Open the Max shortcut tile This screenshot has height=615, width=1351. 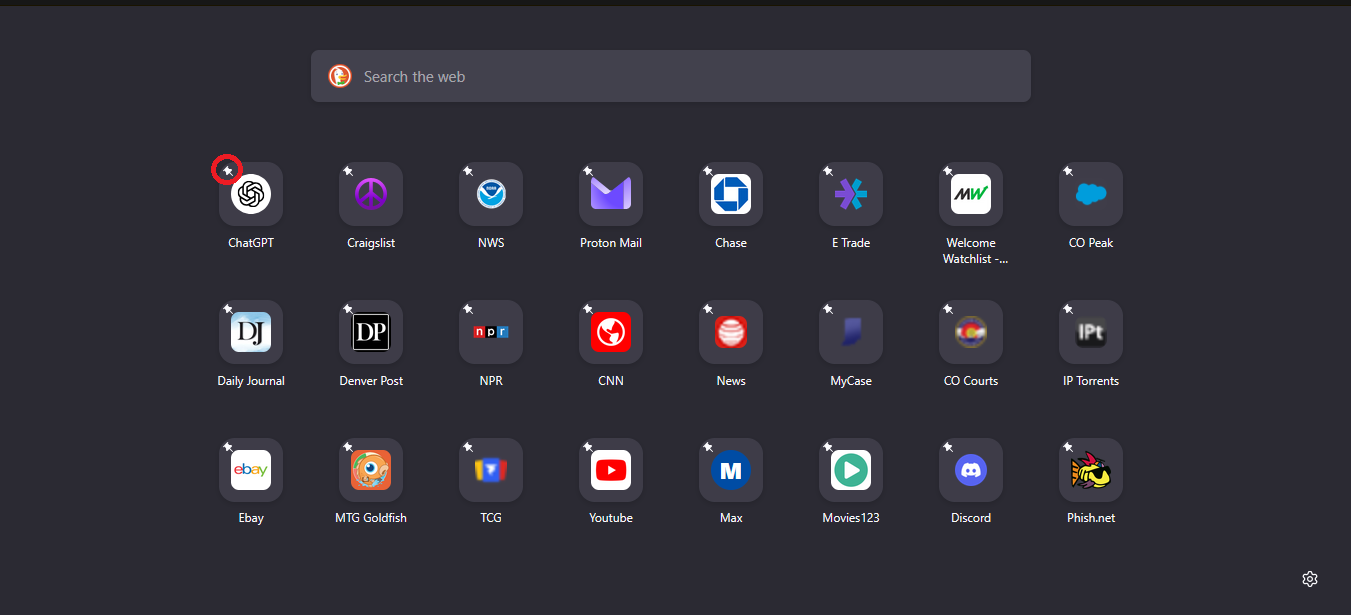731,470
